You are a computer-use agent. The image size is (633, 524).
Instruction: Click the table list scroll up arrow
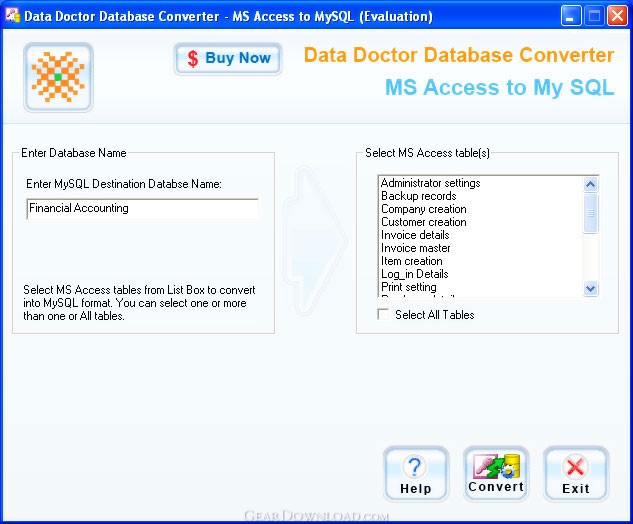590,184
